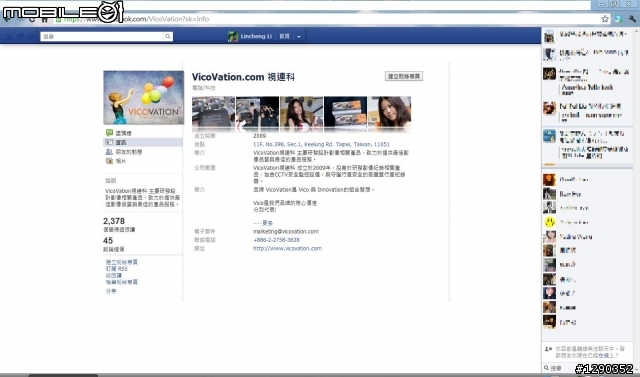
Task: Click the green speech bubble wall icon
Action: pos(109,133)
